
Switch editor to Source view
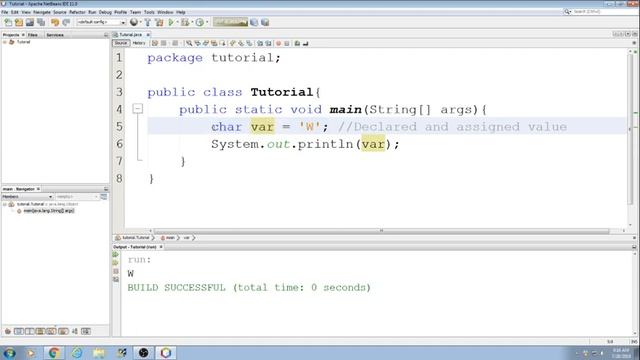pyautogui.click(x=121, y=43)
